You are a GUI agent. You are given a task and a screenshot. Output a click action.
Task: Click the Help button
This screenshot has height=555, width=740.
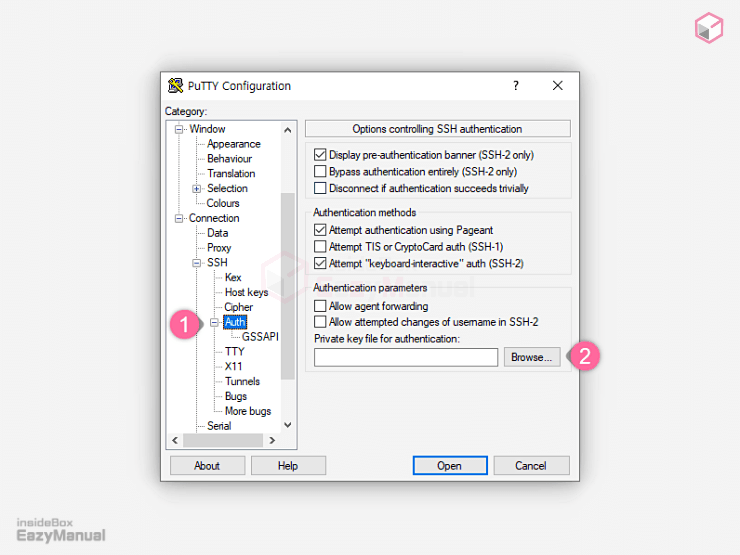pyautogui.click(x=288, y=466)
